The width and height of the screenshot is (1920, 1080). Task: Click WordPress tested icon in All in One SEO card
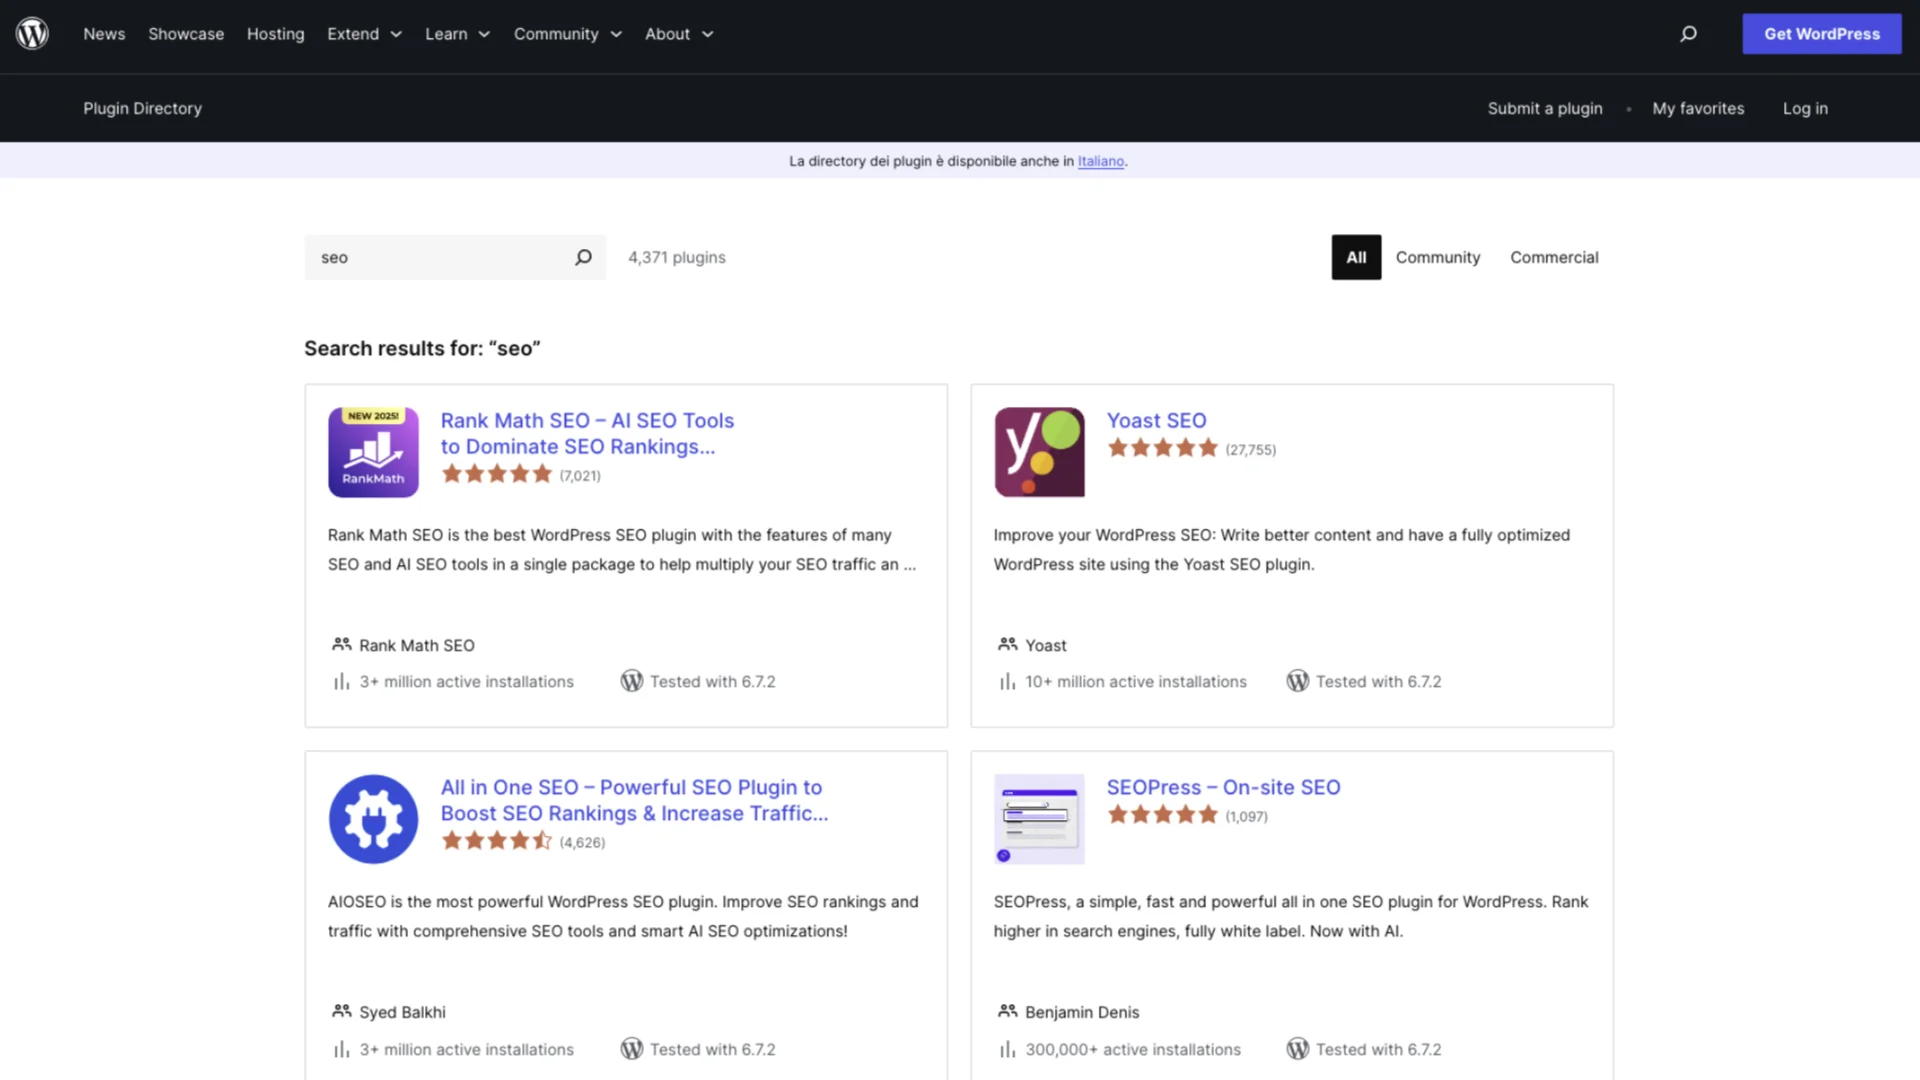[x=632, y=1049]
